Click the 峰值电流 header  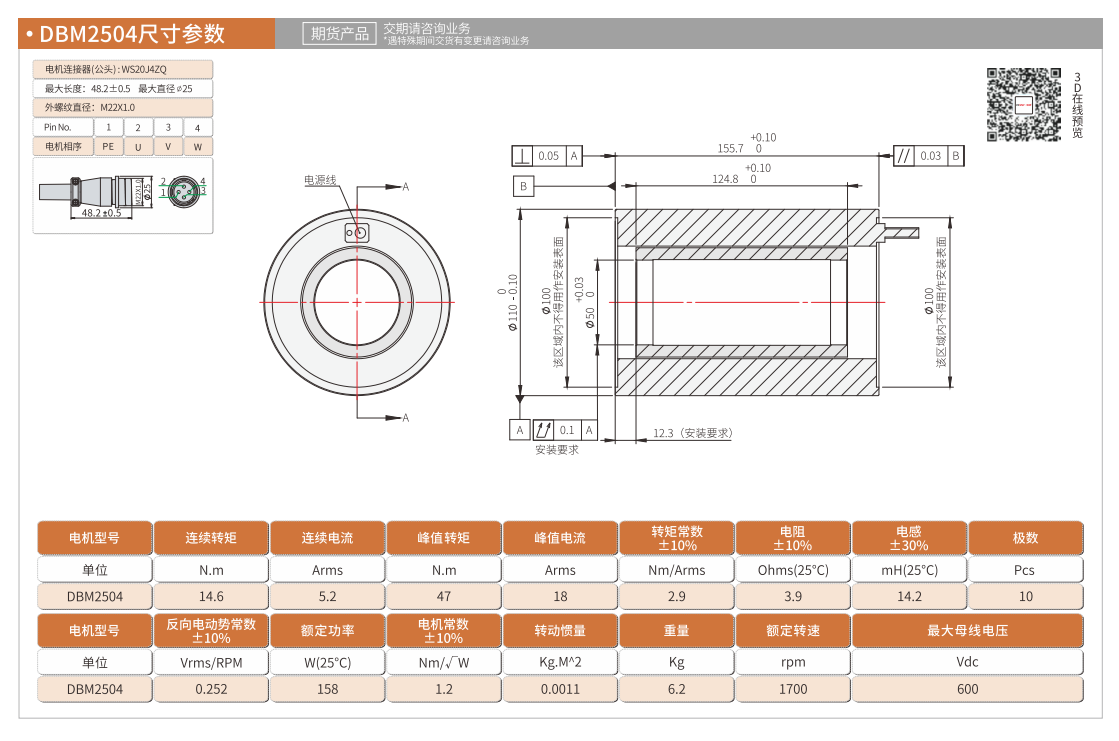point(560,538)
